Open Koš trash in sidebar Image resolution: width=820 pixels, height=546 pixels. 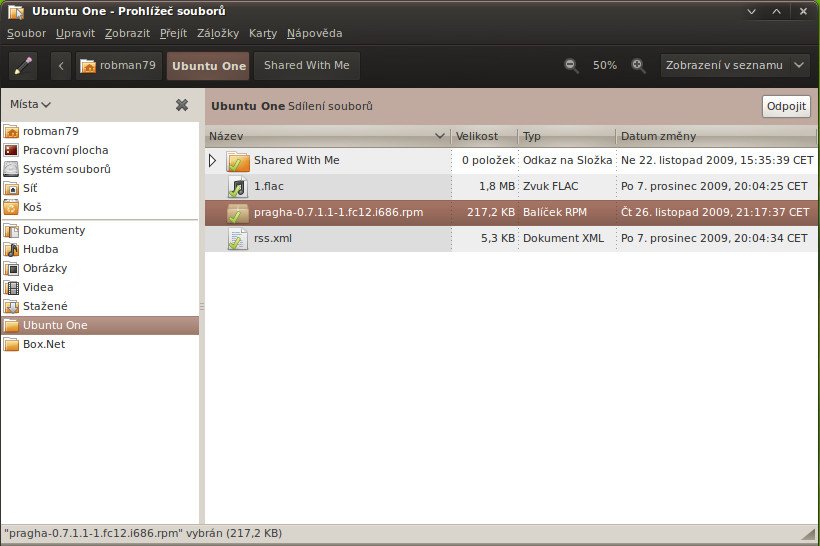(x=32, y=207)
